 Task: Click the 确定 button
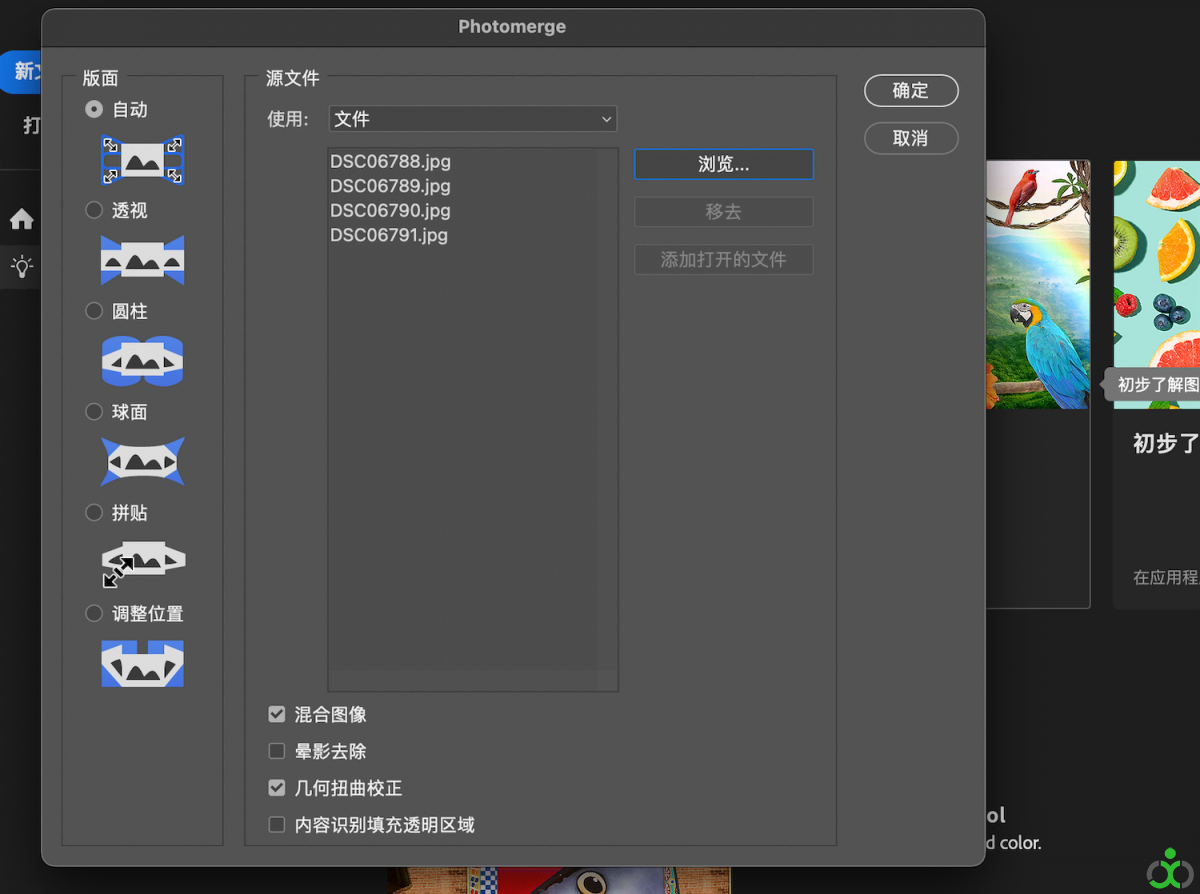pos(911,90)
